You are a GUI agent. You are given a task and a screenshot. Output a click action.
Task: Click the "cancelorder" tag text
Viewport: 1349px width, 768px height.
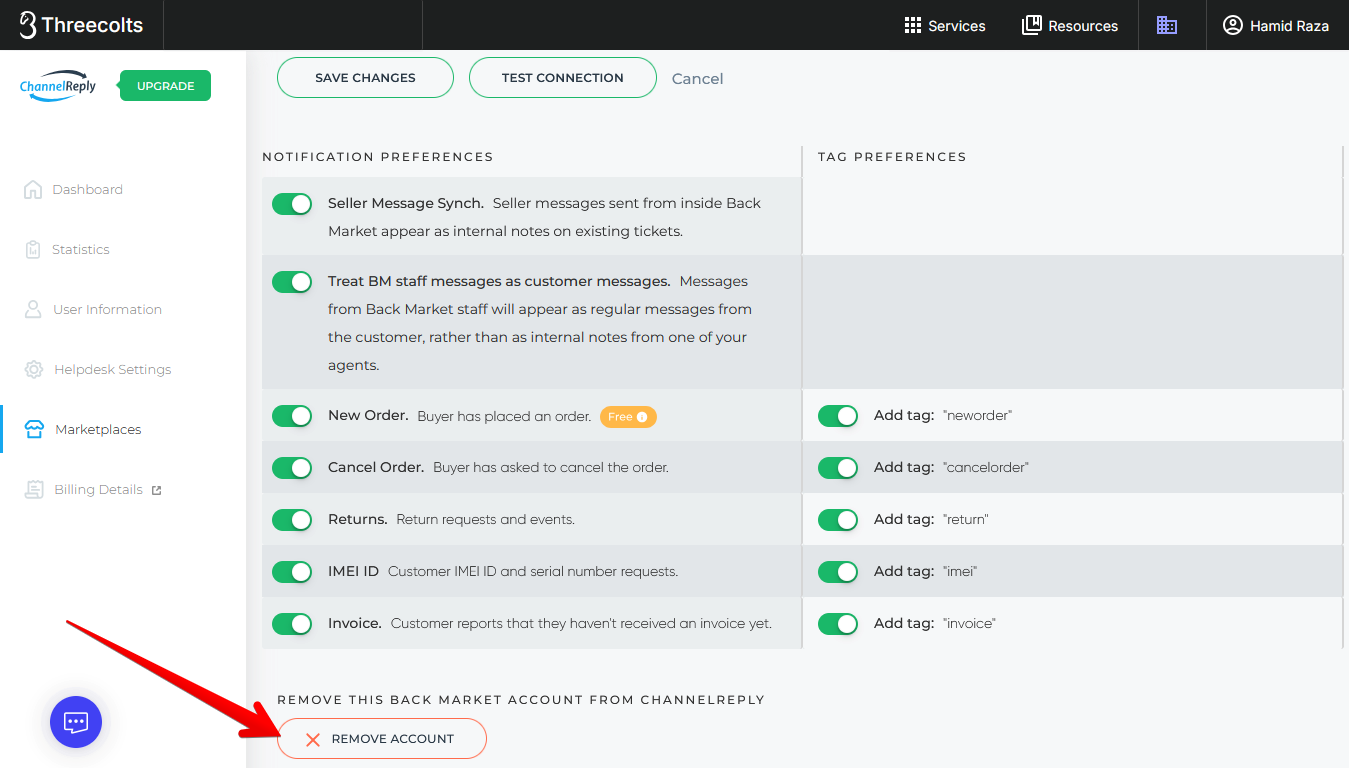pyautogui.click(x=986, y=468)
